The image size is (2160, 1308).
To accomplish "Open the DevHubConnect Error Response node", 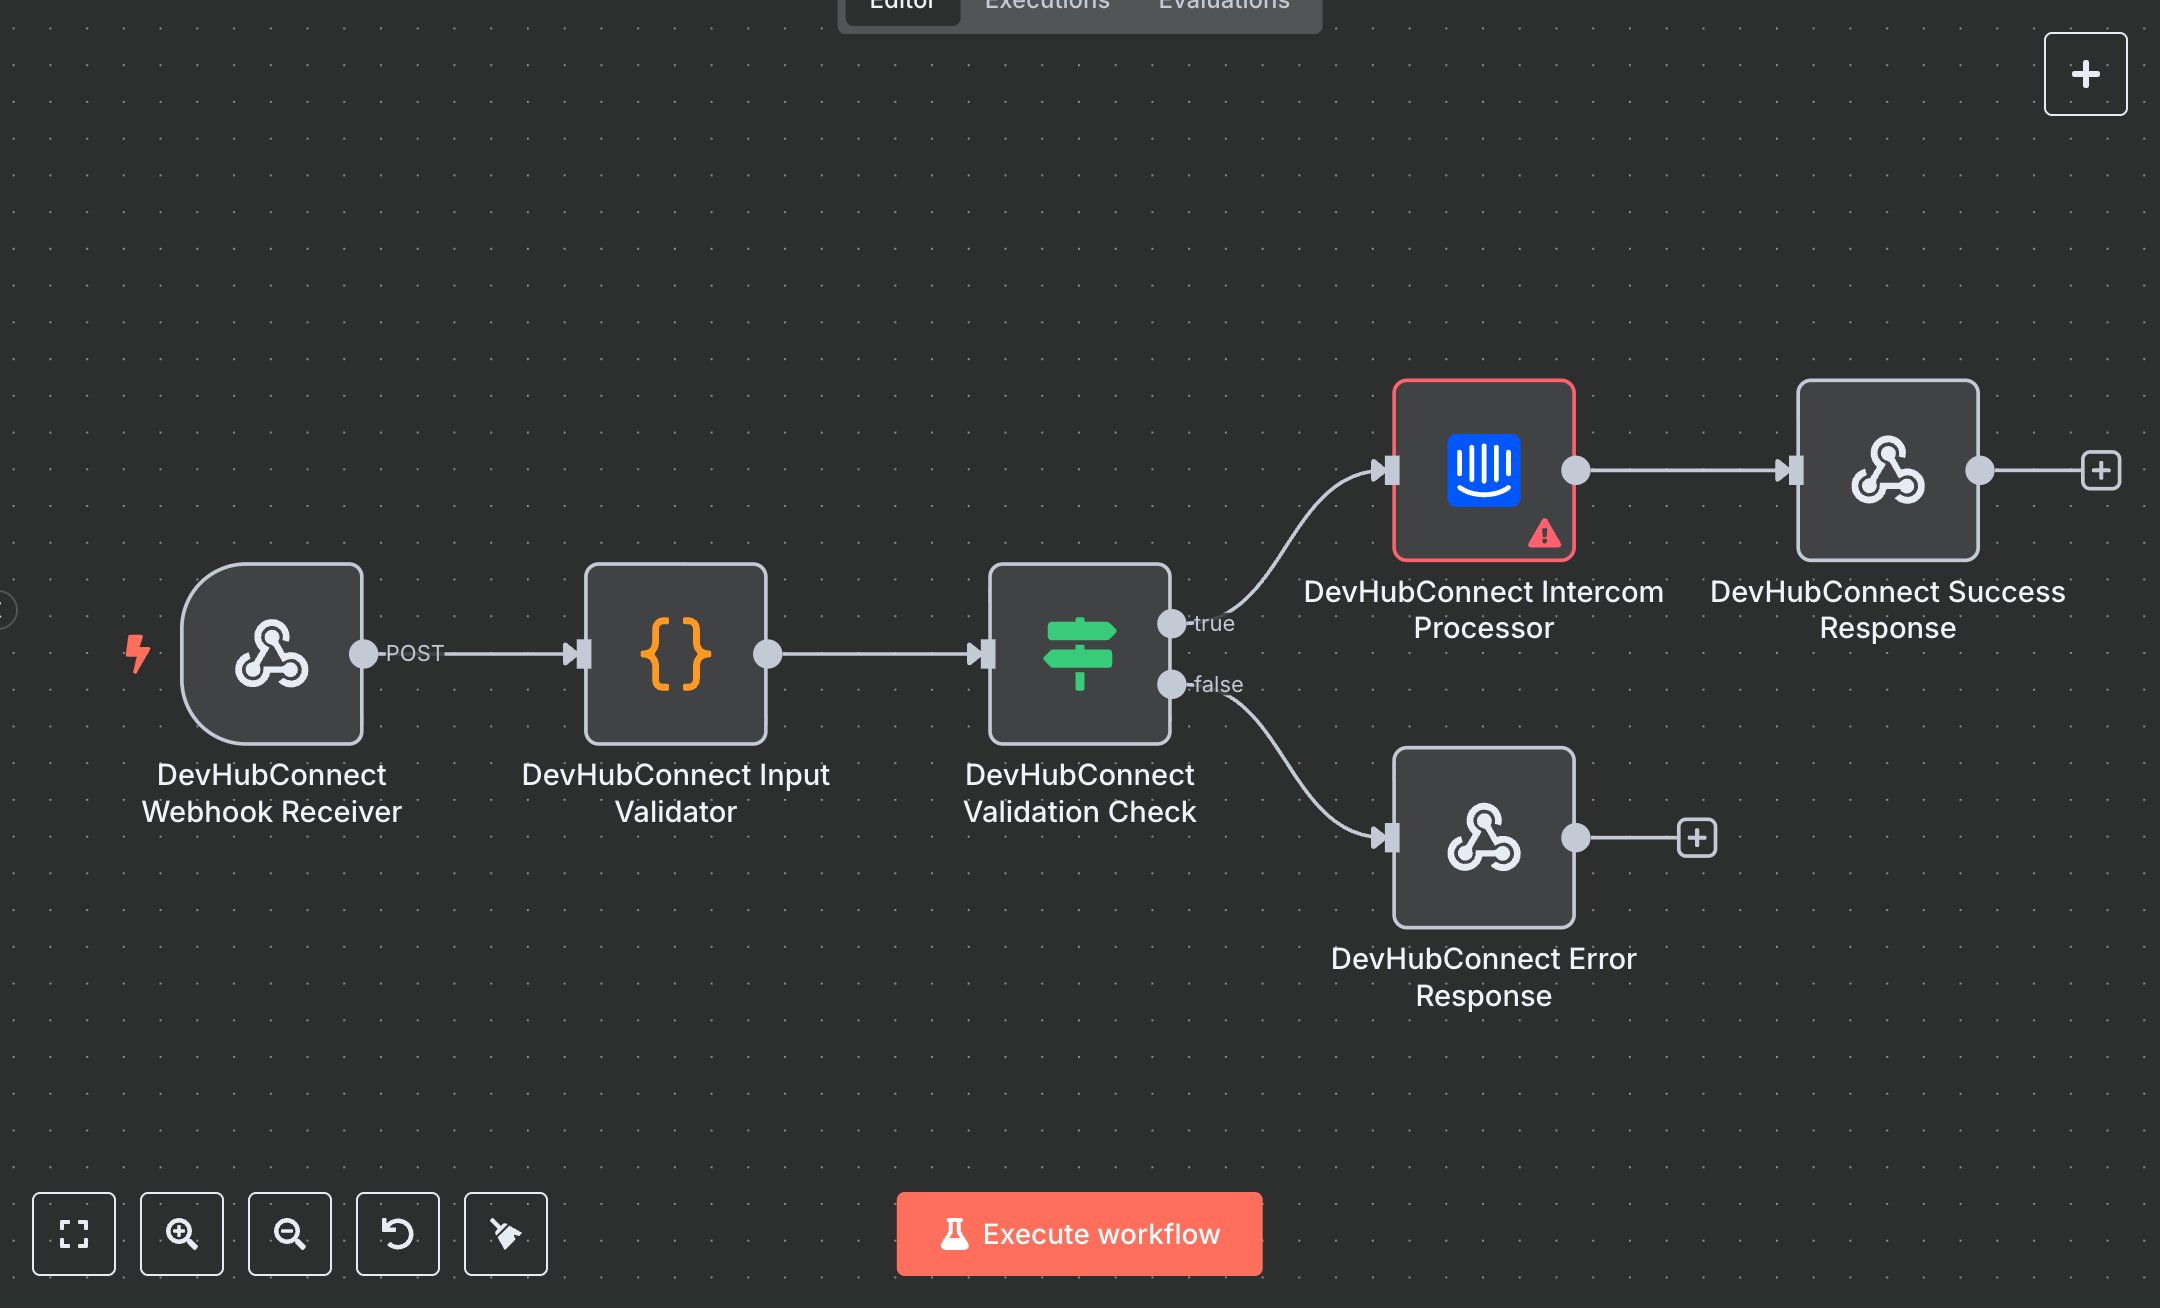I will (x=1482, y=838).
